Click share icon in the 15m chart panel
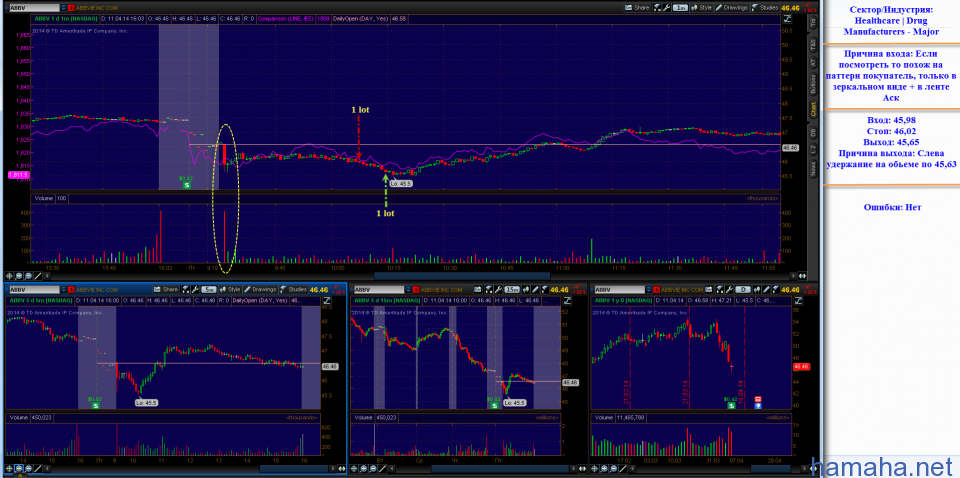Viewport: 960px width, 478px height. tap(476, 289)
